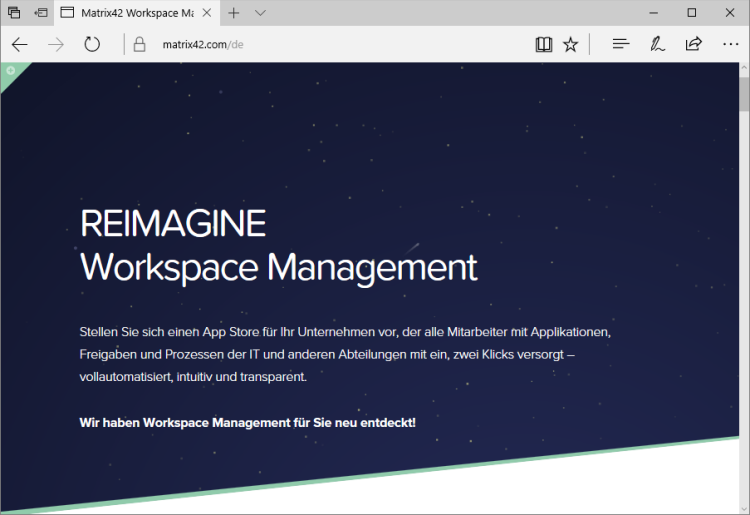750x515 pixels.
Task: Expand the tab previews chevron
Action: [x=260, y=13]
